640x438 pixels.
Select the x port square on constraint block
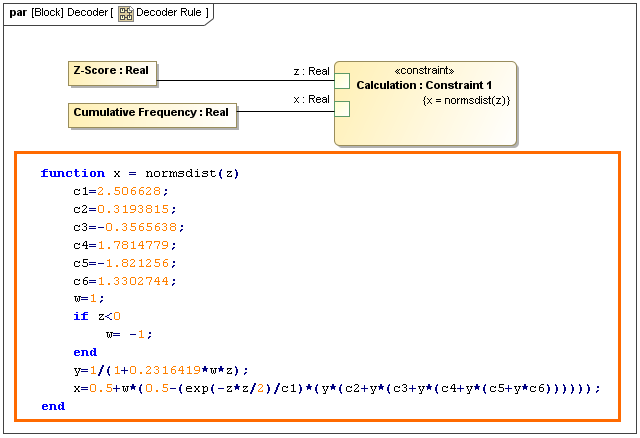[x=342, y=109]
